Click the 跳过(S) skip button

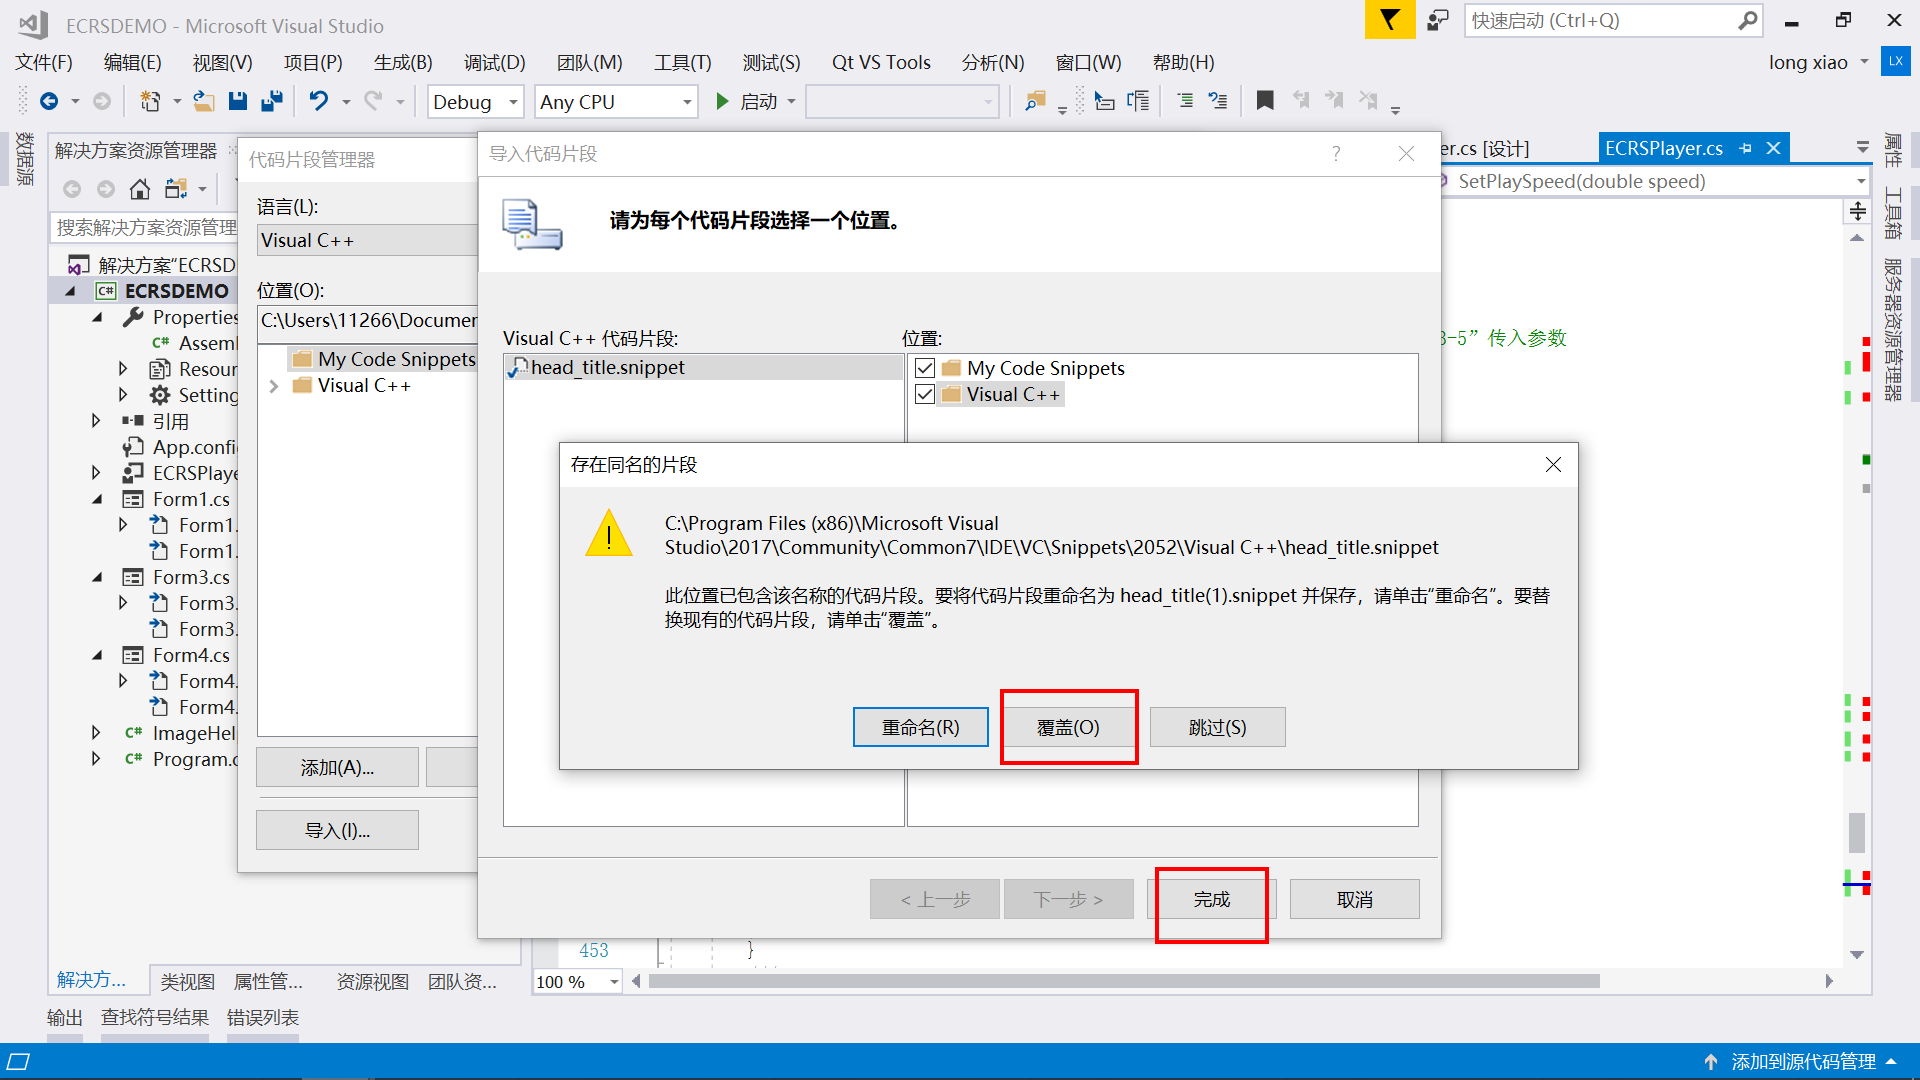tap(1217, 727)
